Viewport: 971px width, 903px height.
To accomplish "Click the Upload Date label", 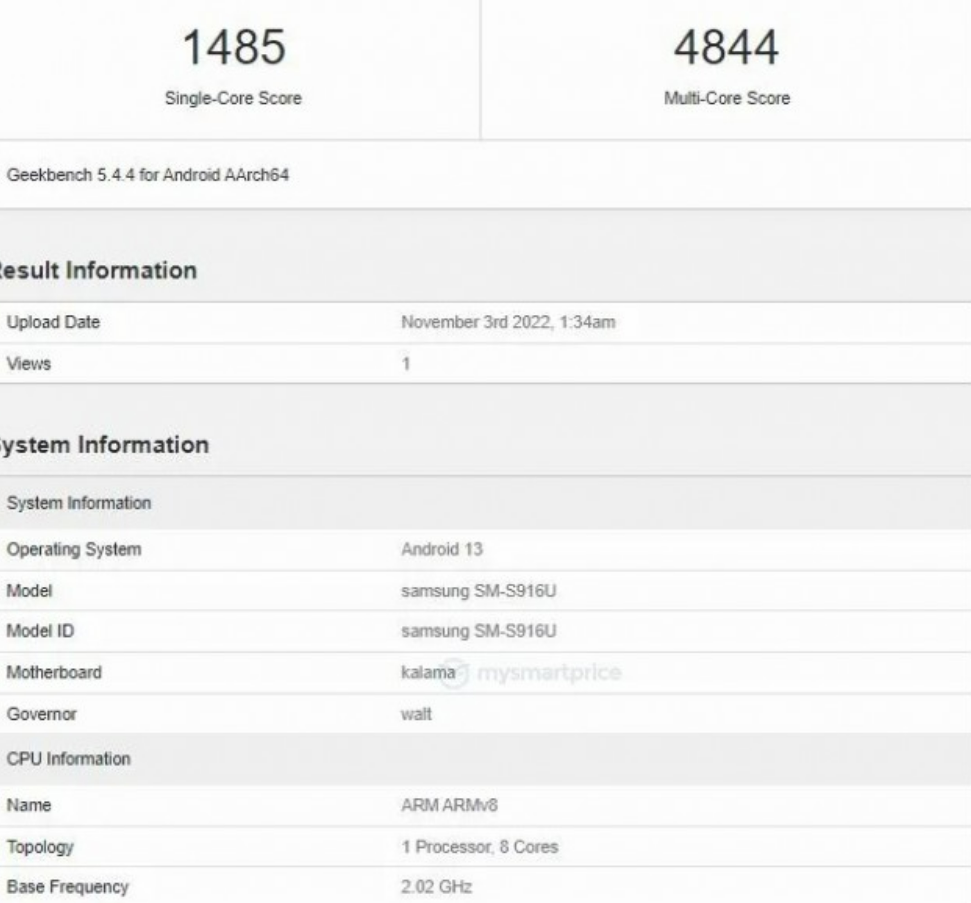I will point(53,322).
